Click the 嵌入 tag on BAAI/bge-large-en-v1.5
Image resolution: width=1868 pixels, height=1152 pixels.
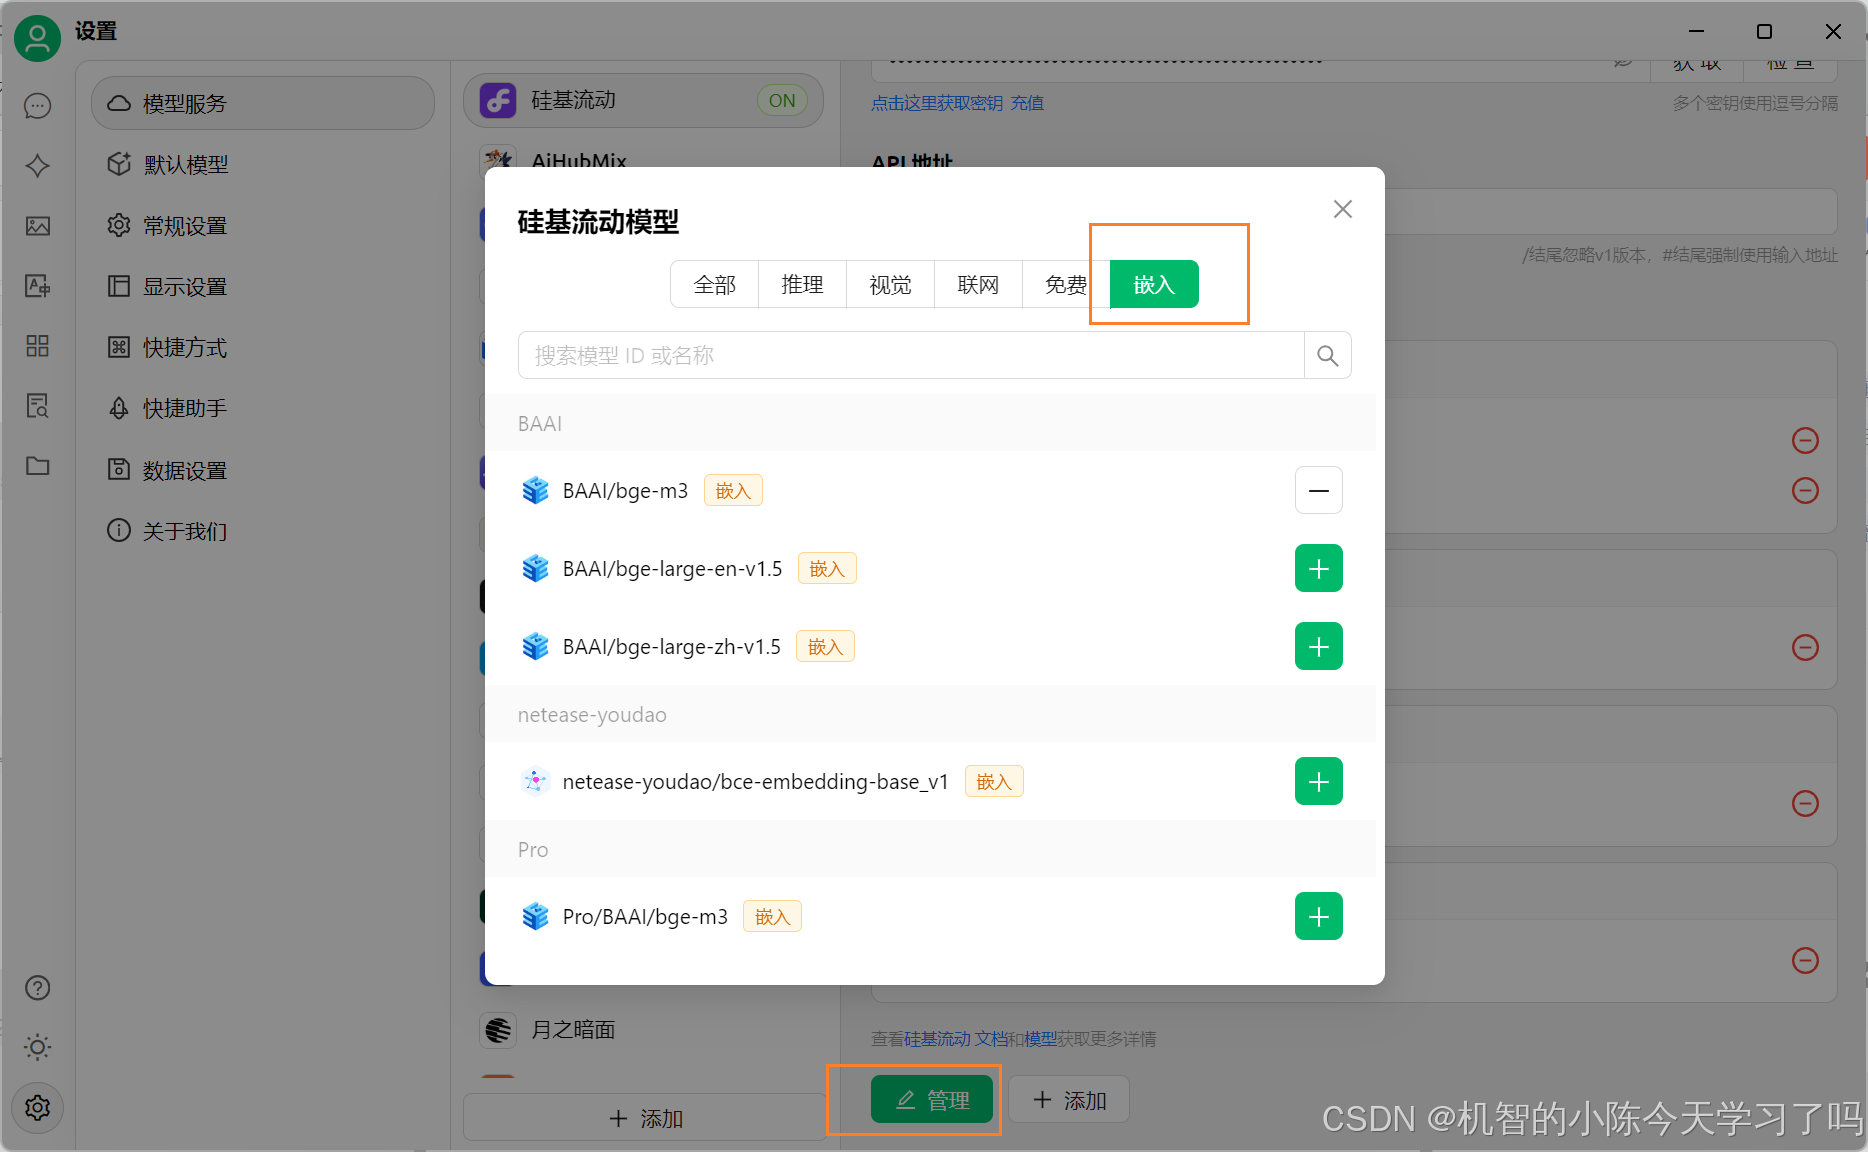pyautogui.click(x=827, y=568)
